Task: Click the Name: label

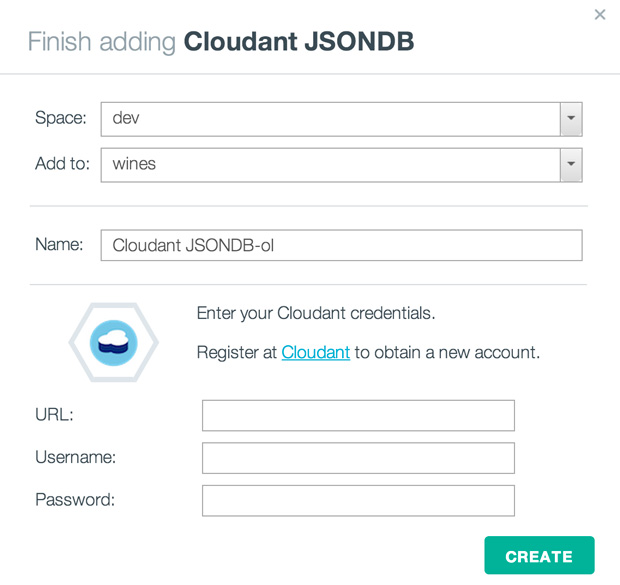Action: point(59,244)
